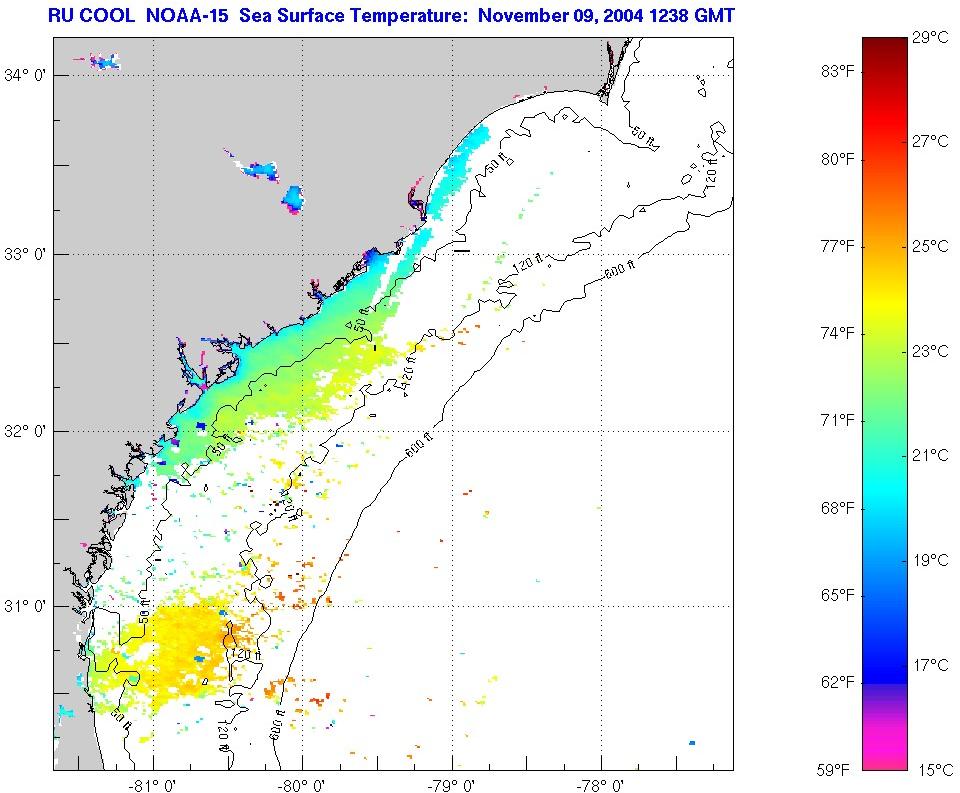960x793 pixels.
Task: Pick the 21°C colorbar label
Action: [x=930, y=455]
